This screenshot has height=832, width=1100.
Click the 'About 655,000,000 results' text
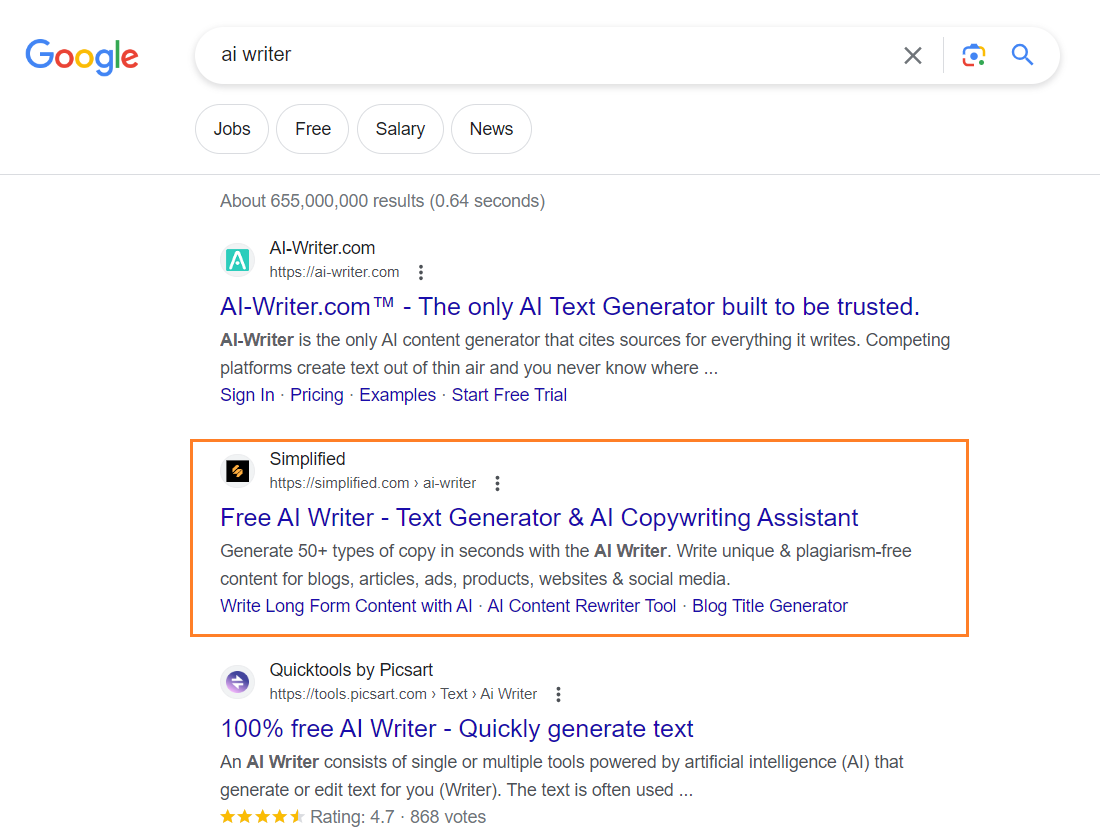click(382, 201)
